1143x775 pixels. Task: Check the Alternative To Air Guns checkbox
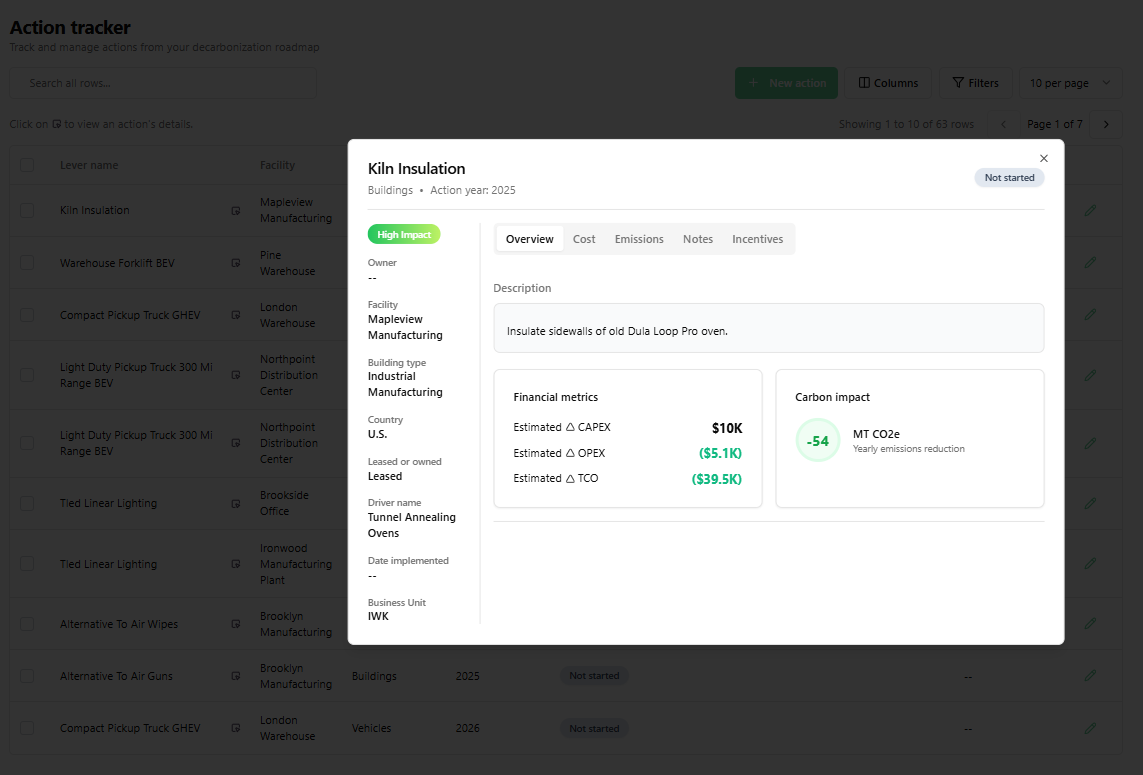click(27, 677)
